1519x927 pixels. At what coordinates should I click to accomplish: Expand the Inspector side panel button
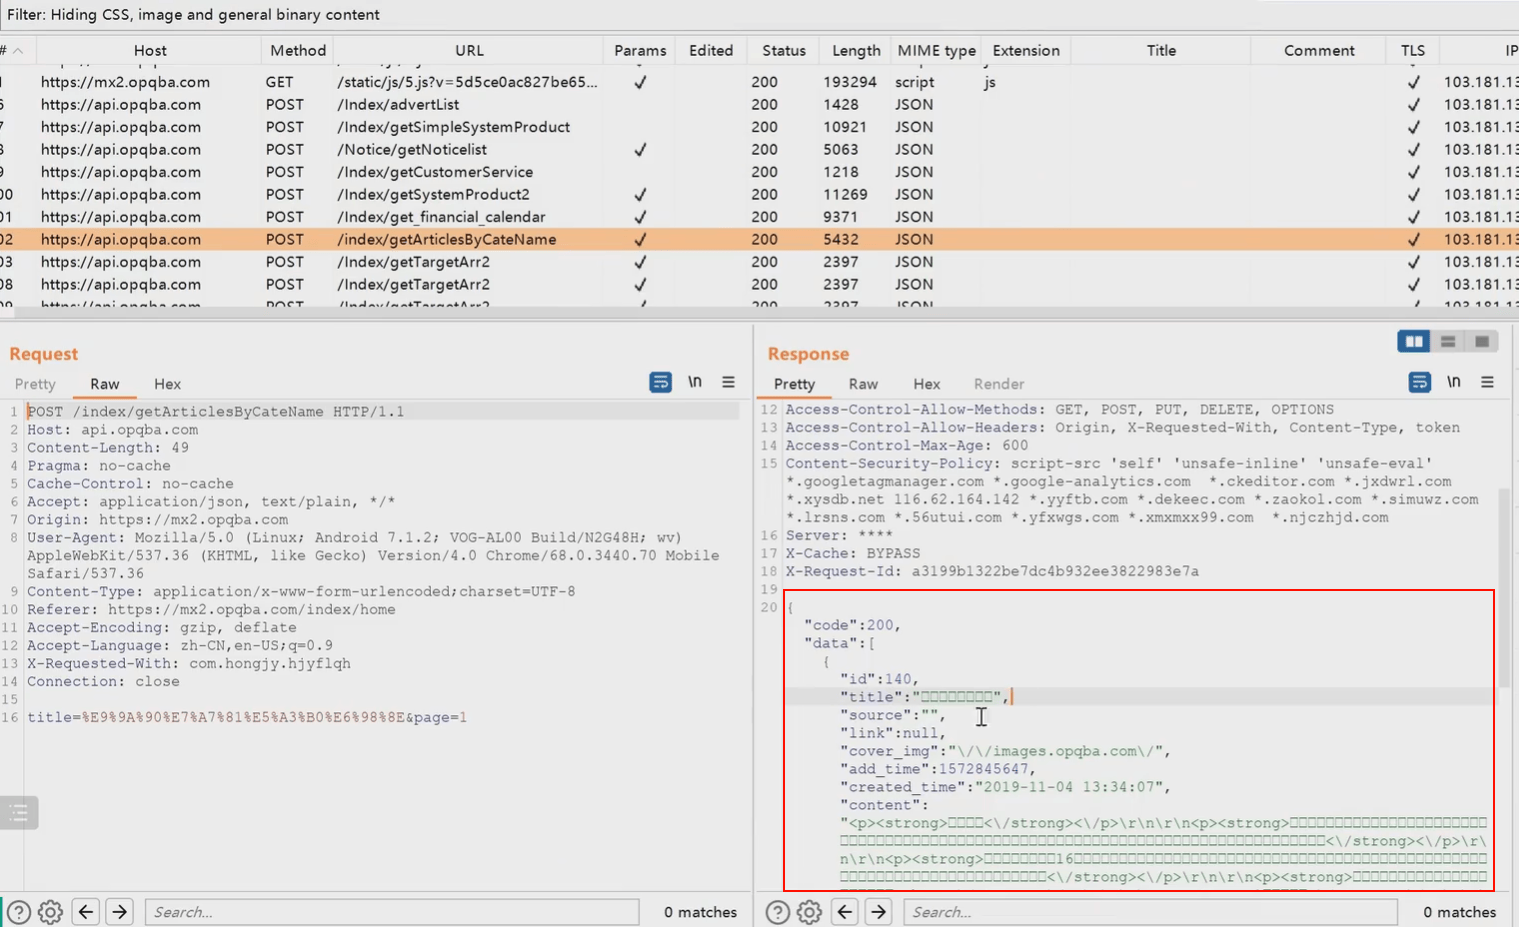tap(19, 813)
